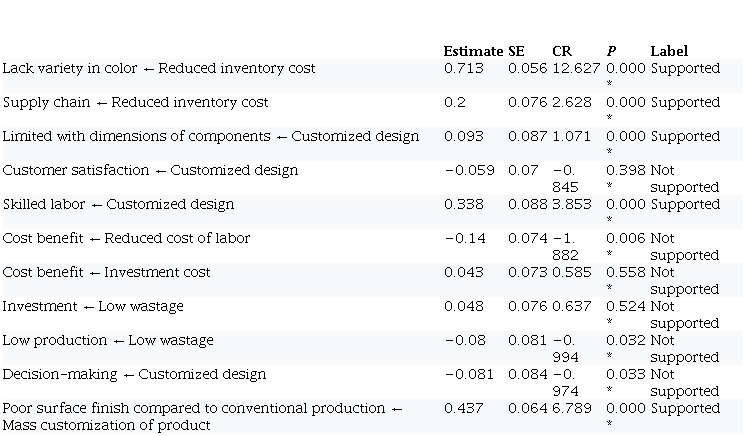Click the P column header

click(610, 51)
